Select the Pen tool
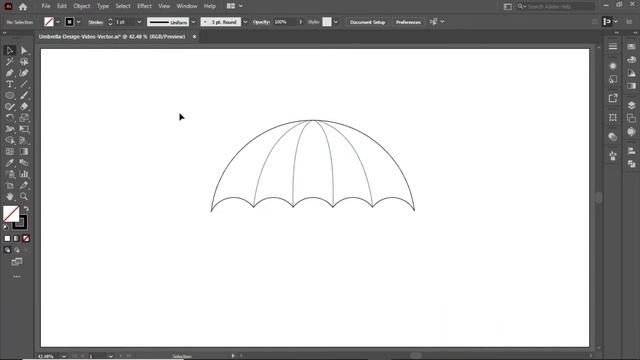Viewport: 640px width, 360px height. point(10,73)
